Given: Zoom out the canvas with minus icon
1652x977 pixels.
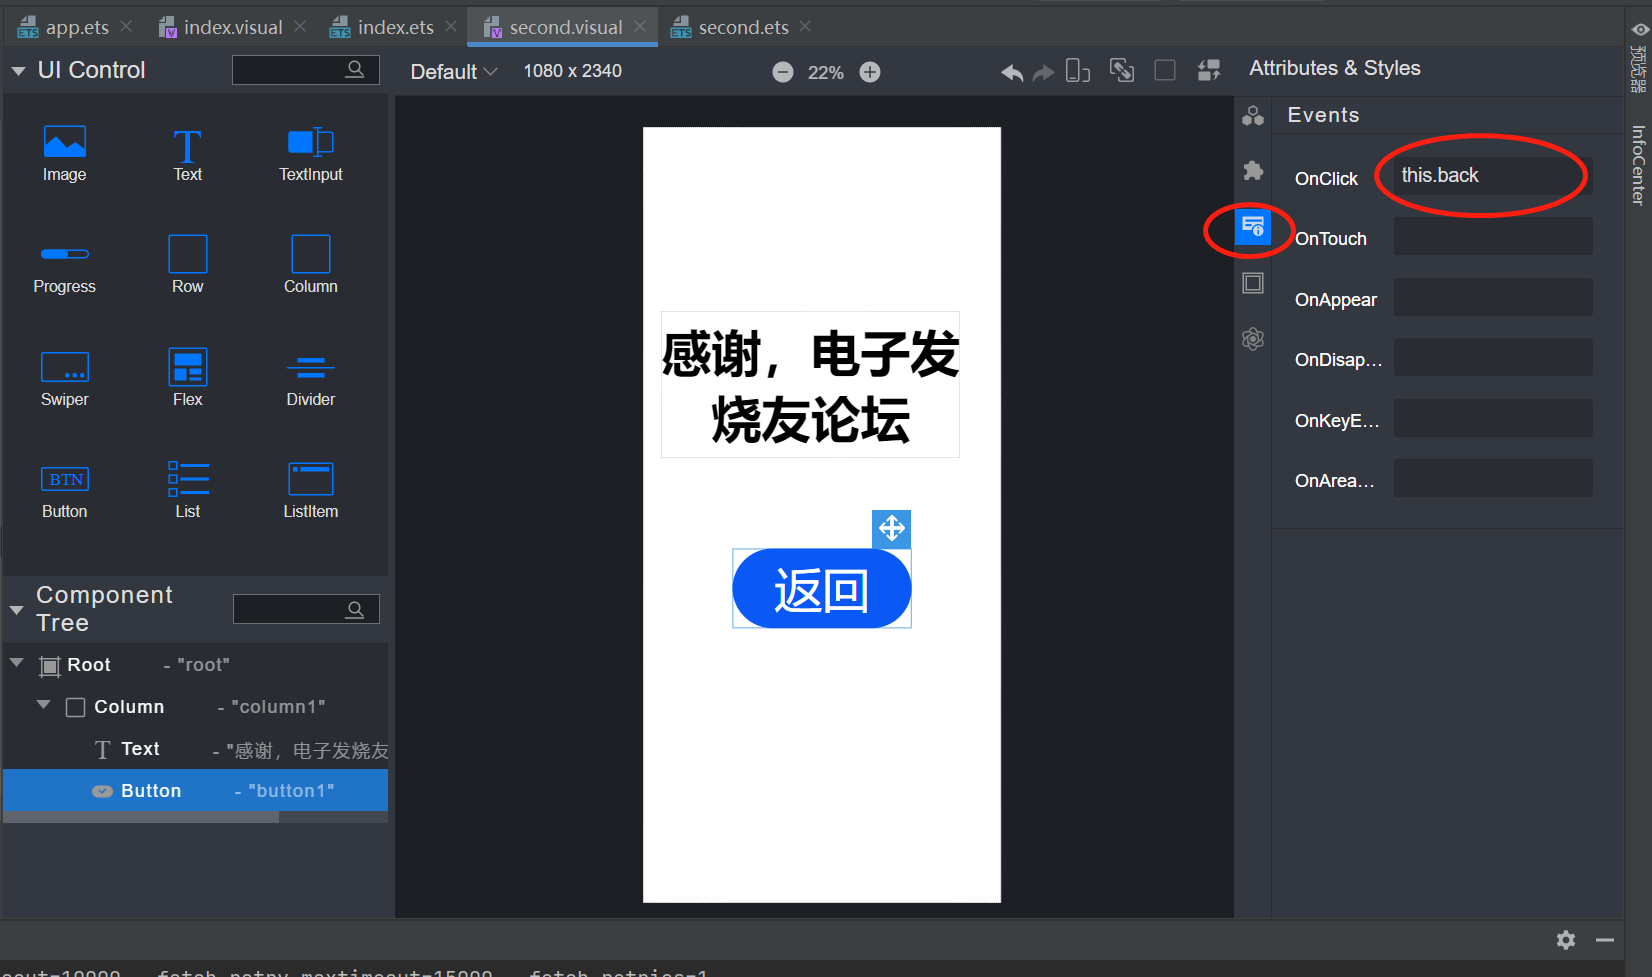Looking at the screenshot, I should 783,72.
